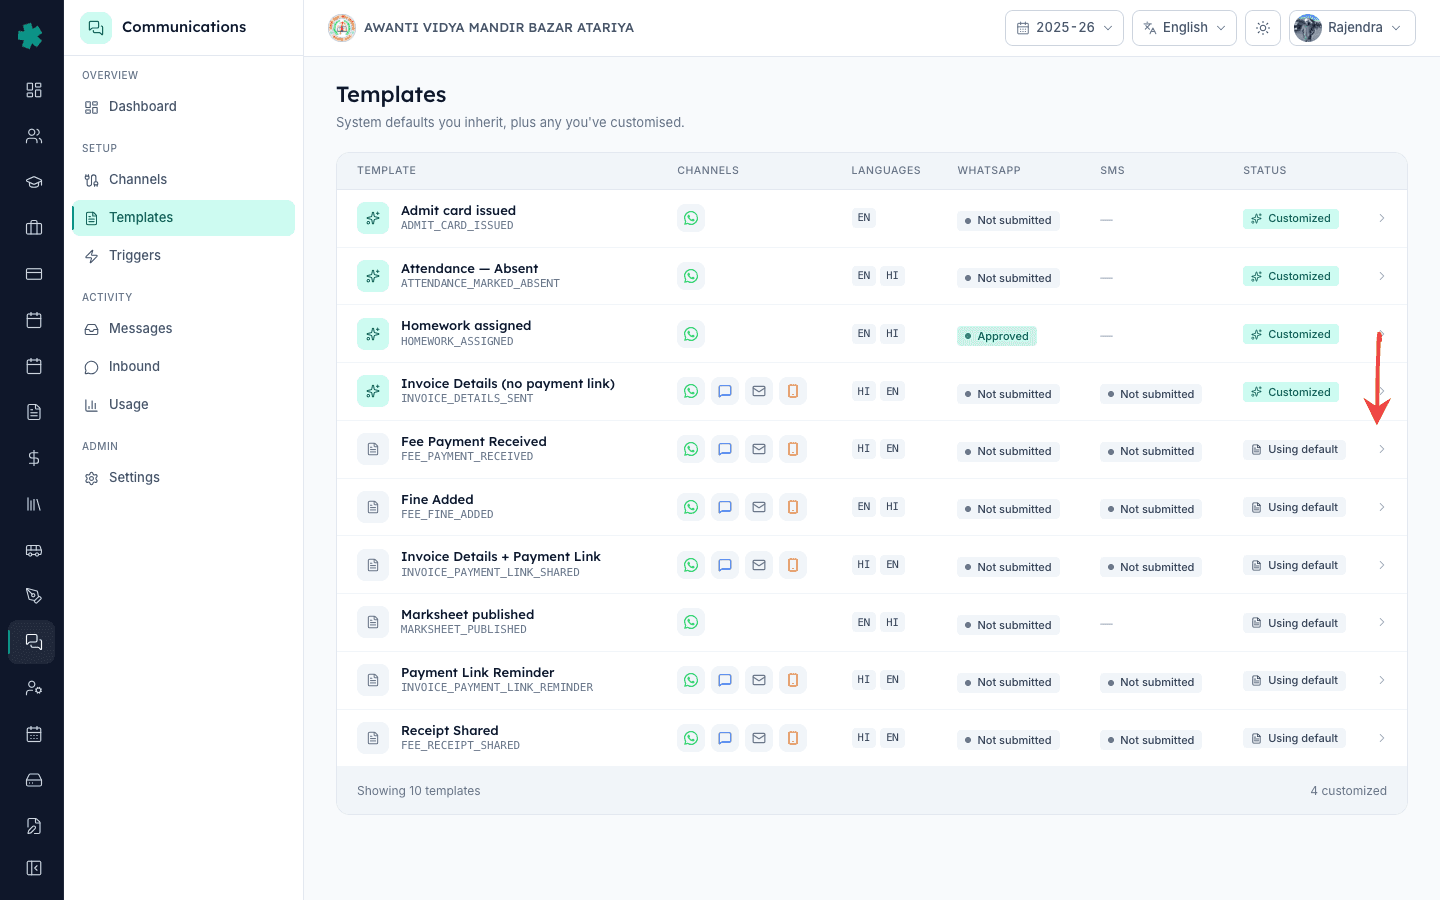Click orange mobile icon in Receipt Shared row

(793, 738)
